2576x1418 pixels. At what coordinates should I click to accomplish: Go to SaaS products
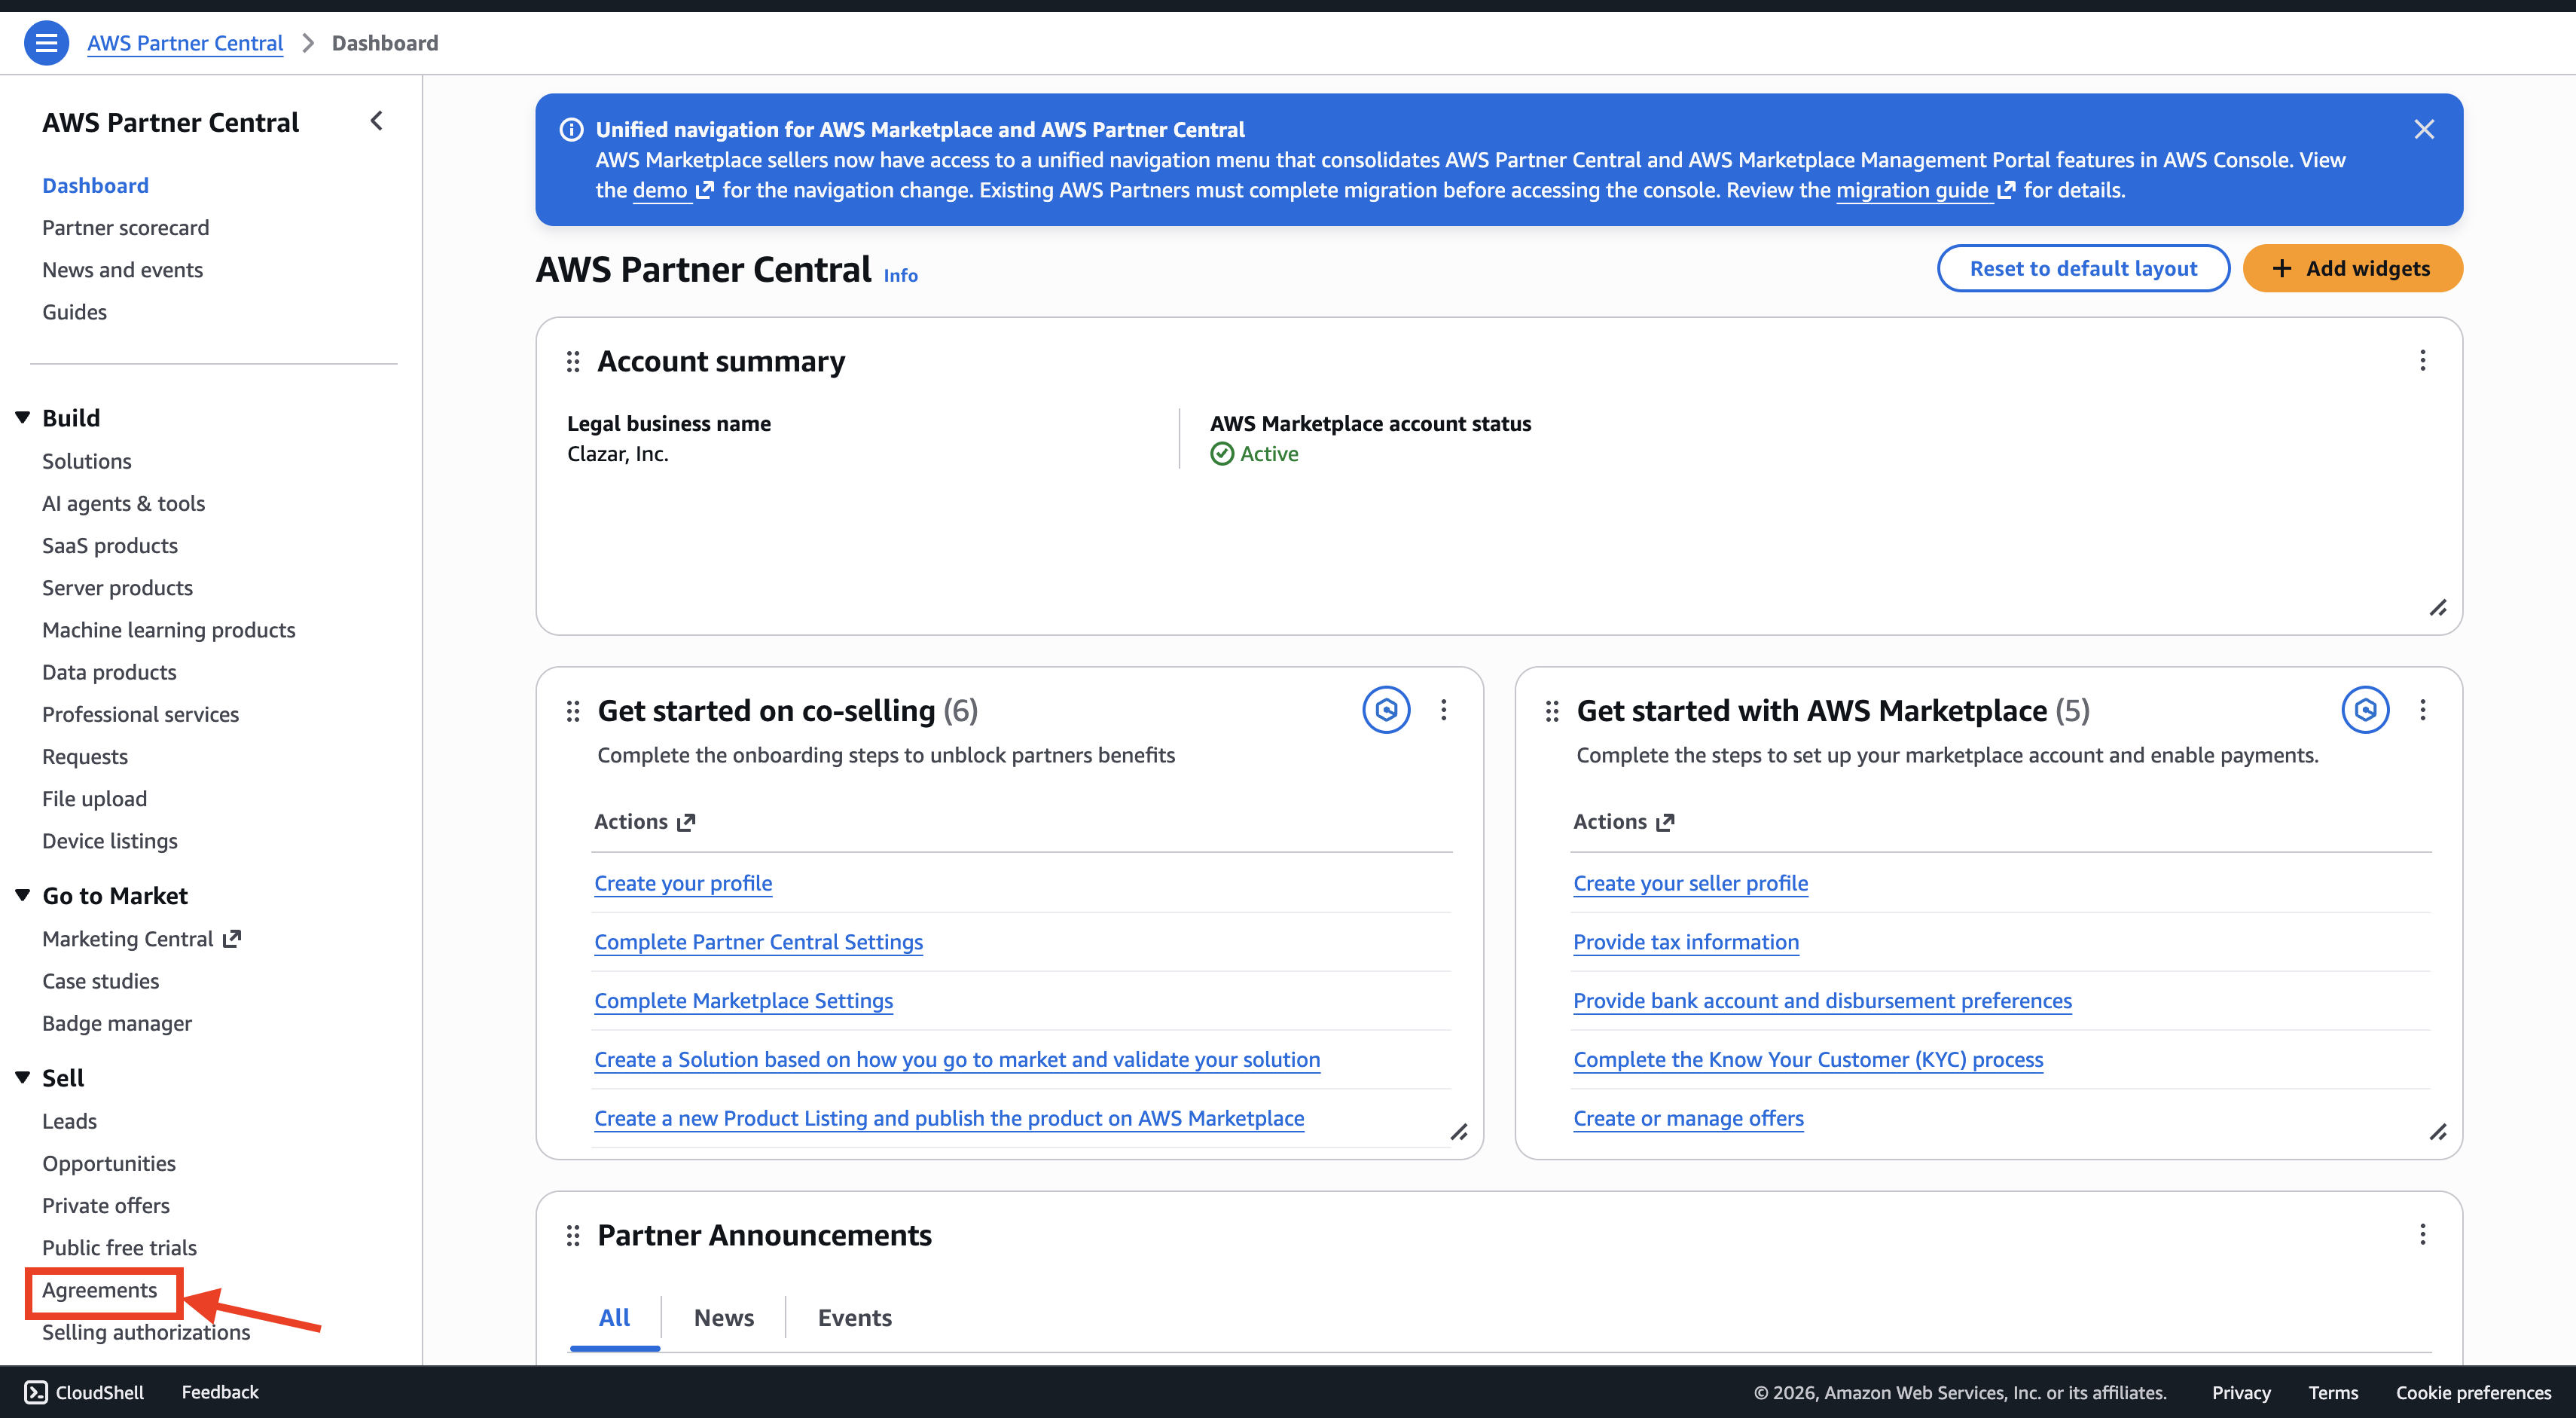pos(110,546)
